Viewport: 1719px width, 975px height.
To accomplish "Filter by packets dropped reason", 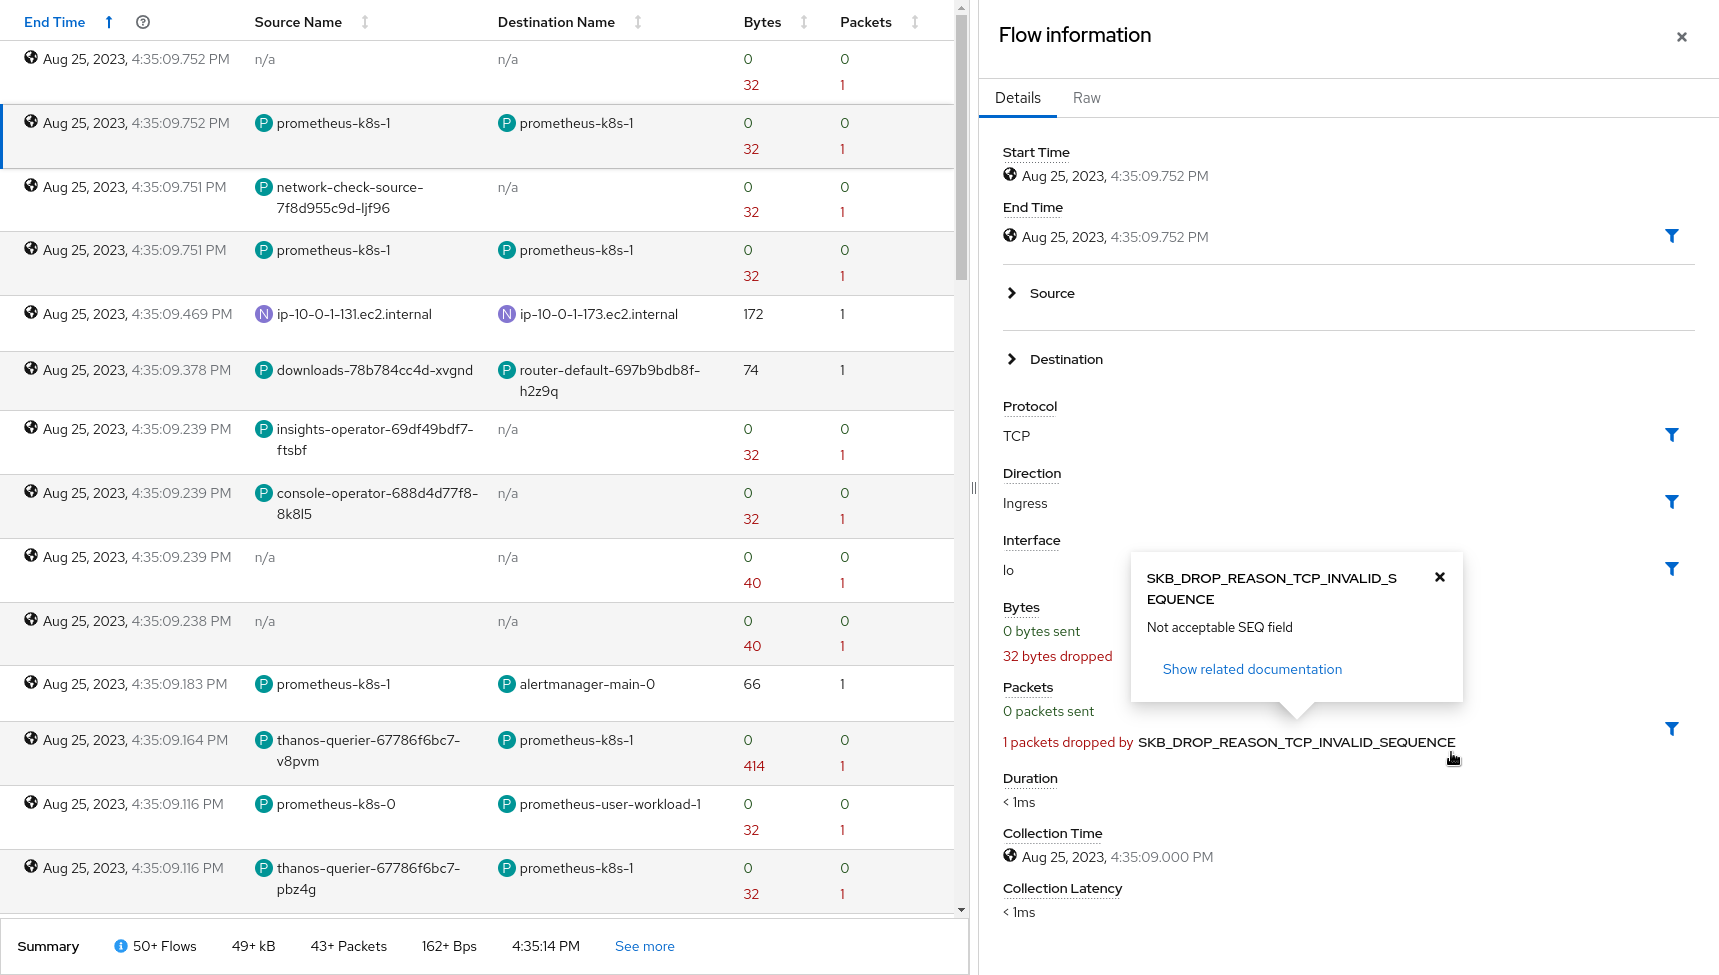I will click(1671, 729).
